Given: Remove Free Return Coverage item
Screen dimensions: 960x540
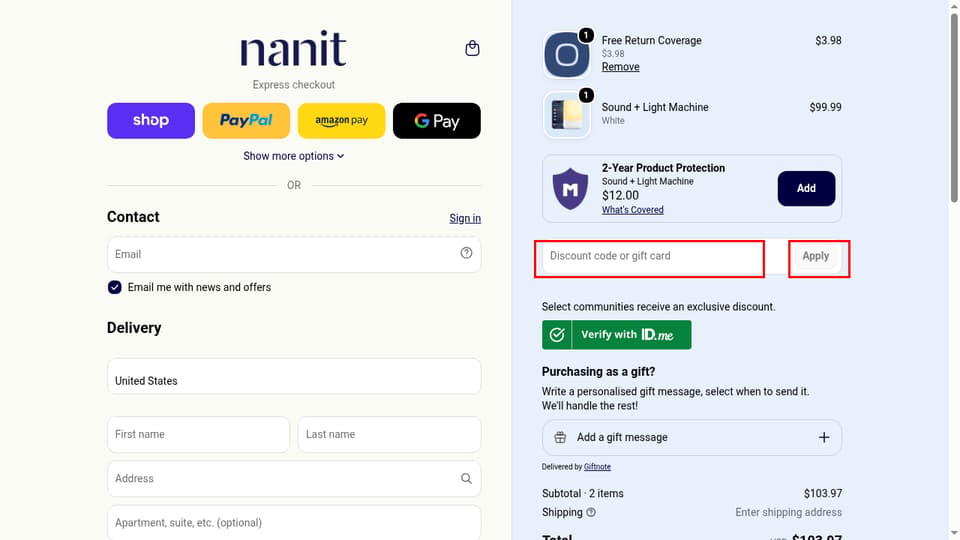Looking at the screenshot, I should click(x=620, y=67).
